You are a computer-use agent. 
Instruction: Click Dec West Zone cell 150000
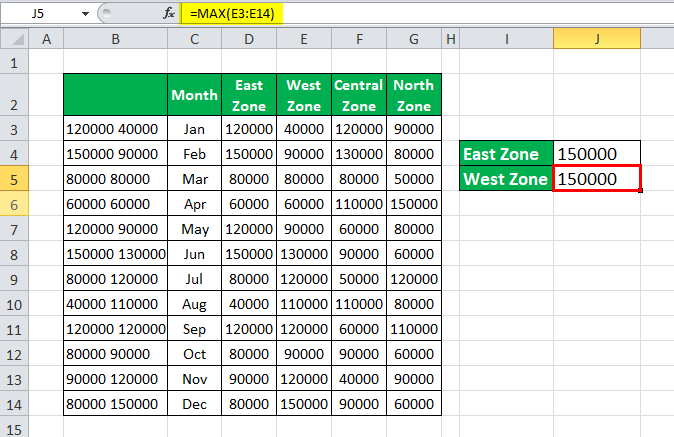coord(304,403)
